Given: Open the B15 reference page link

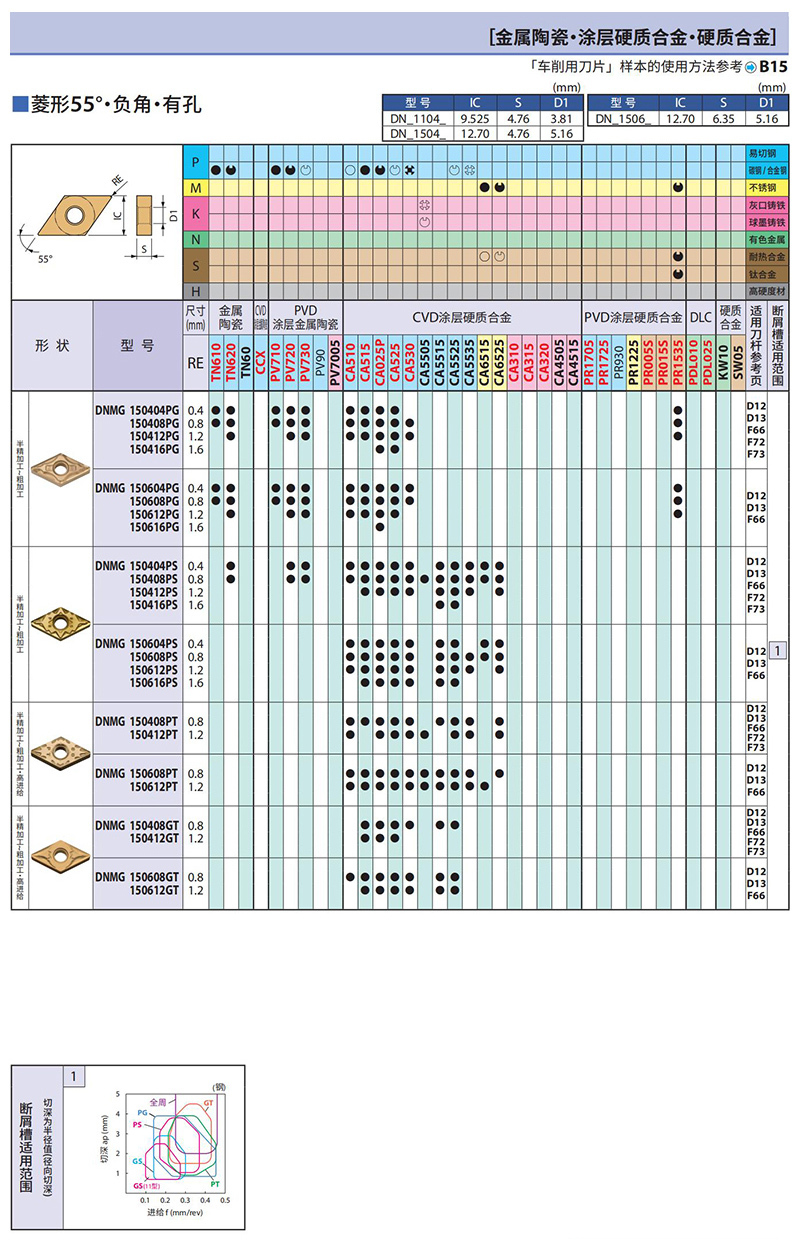Looking at the screenshot, I should (775, 68).
